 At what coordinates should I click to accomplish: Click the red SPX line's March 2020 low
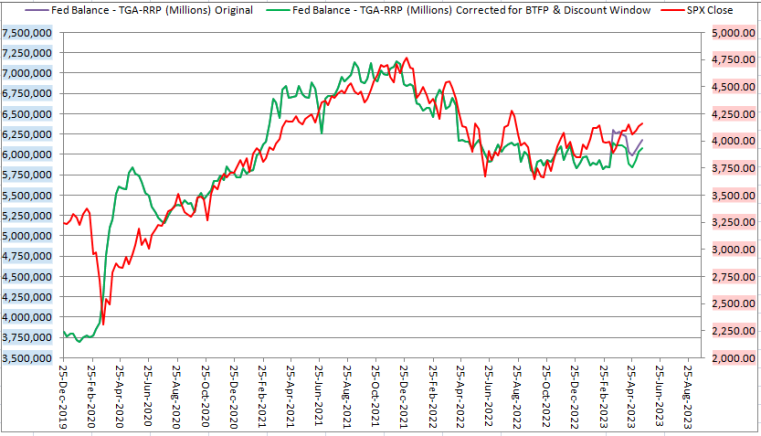pyautogui.click(x=104, y=323)
